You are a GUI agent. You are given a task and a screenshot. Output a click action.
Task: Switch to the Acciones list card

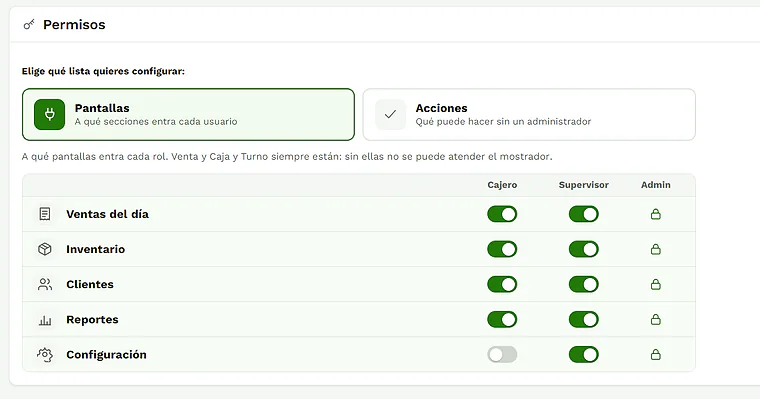pyautogui.click(x=529, y=114)
